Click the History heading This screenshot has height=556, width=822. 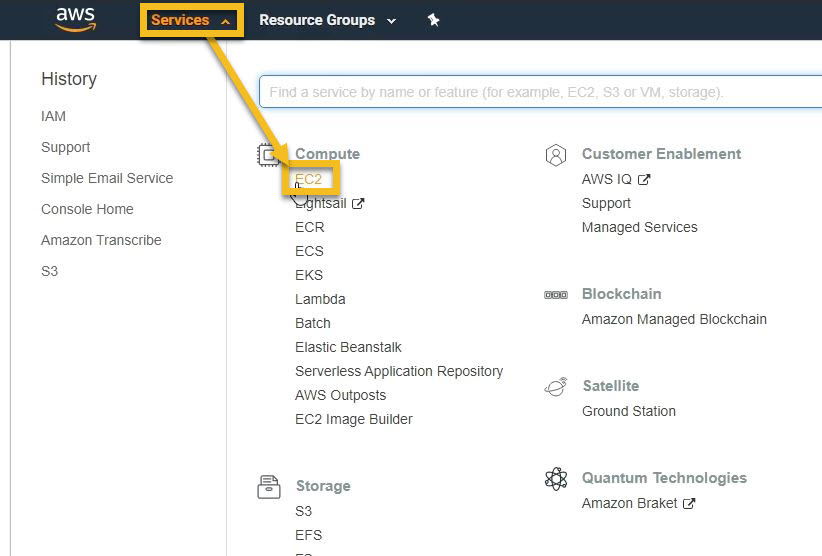point(69,79)
